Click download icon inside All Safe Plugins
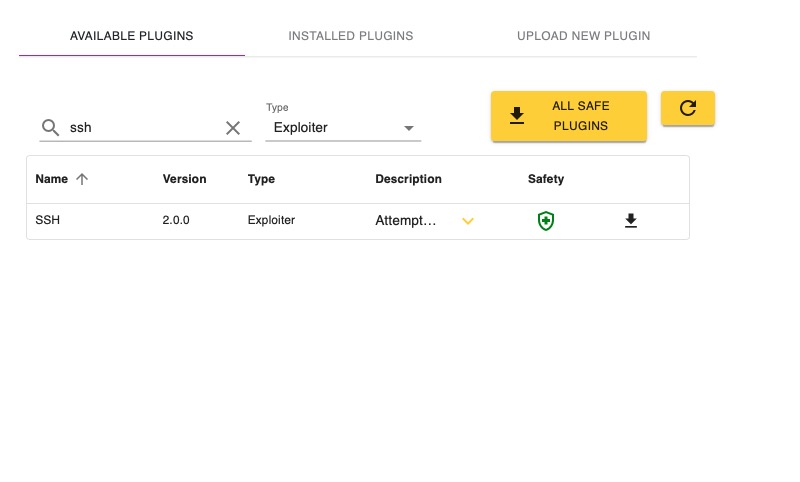800x482 pixels. (517, 116)
